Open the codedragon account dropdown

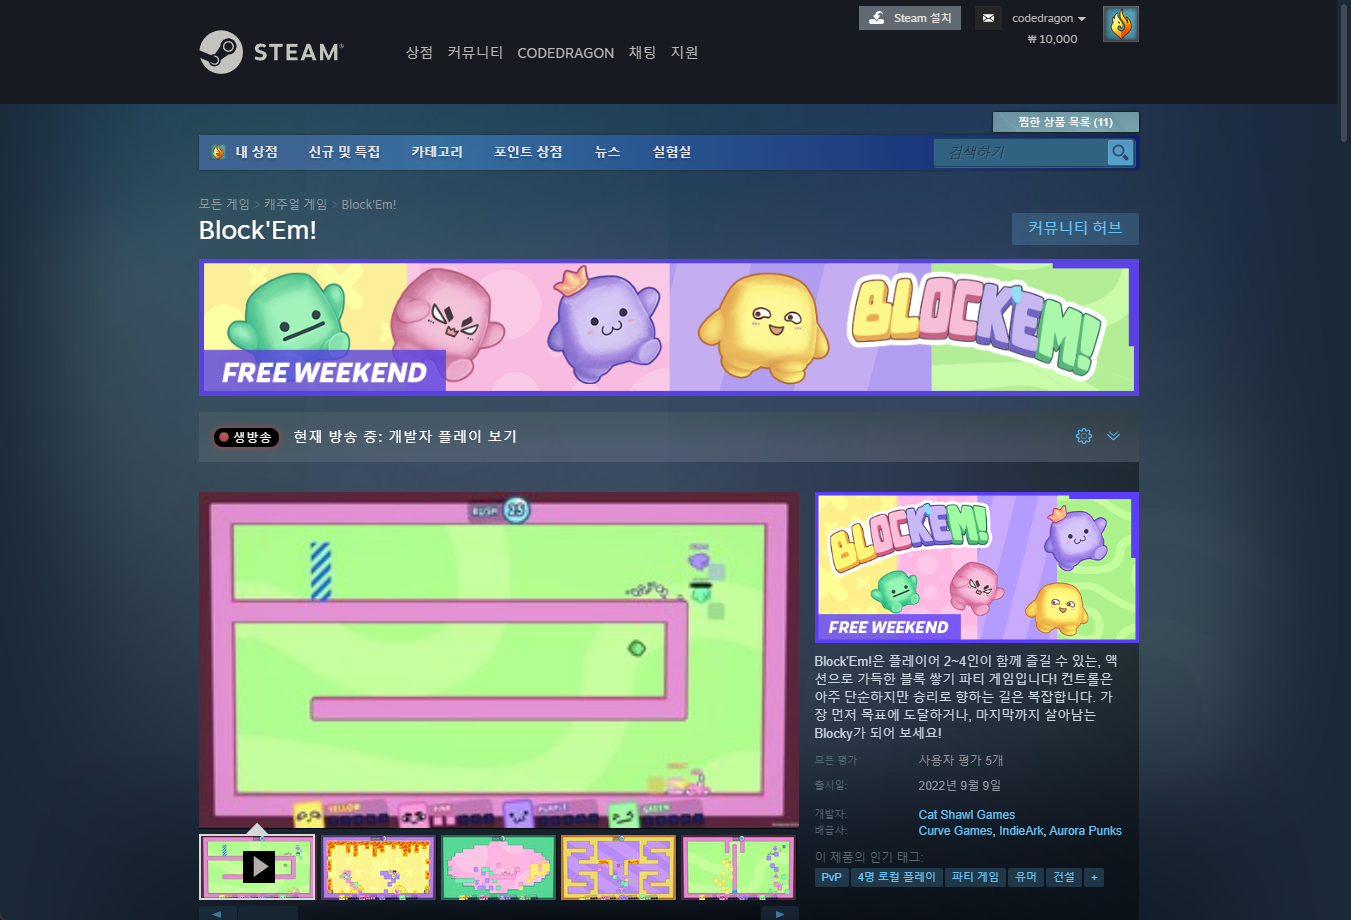pyautogui.click(x=1048, y=18)
